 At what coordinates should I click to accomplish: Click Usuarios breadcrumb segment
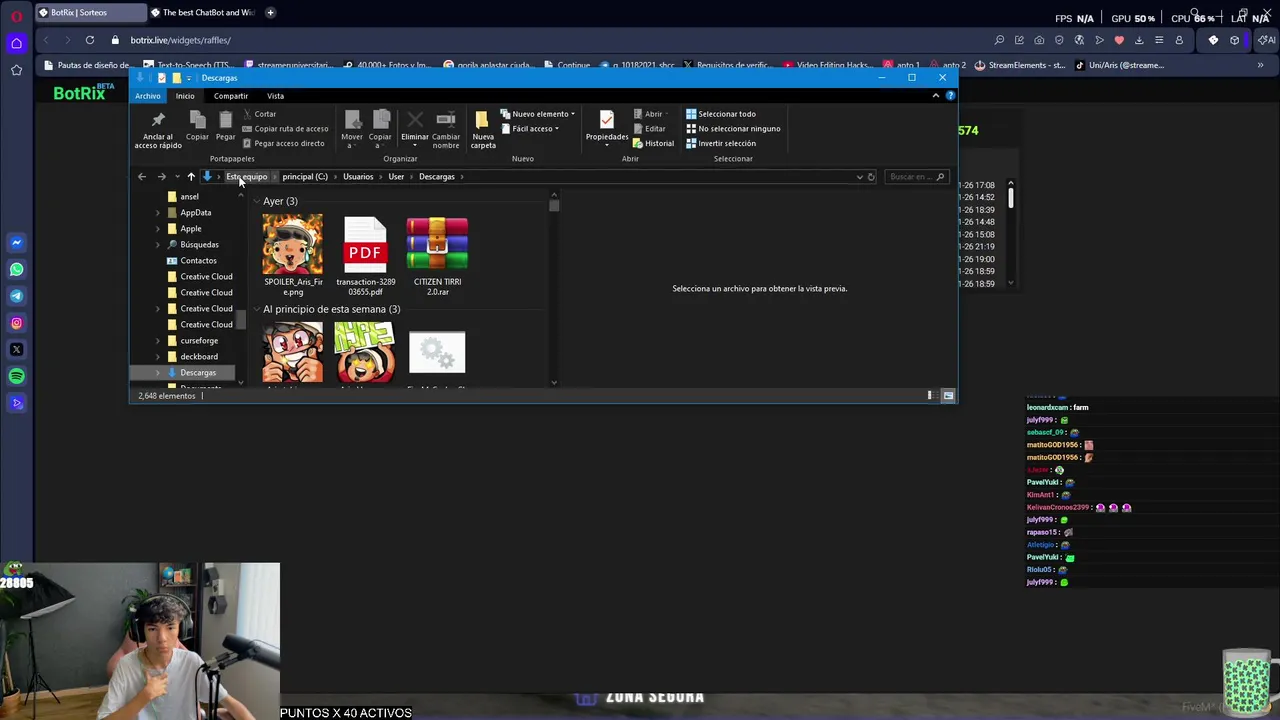(x=358, y=177)
